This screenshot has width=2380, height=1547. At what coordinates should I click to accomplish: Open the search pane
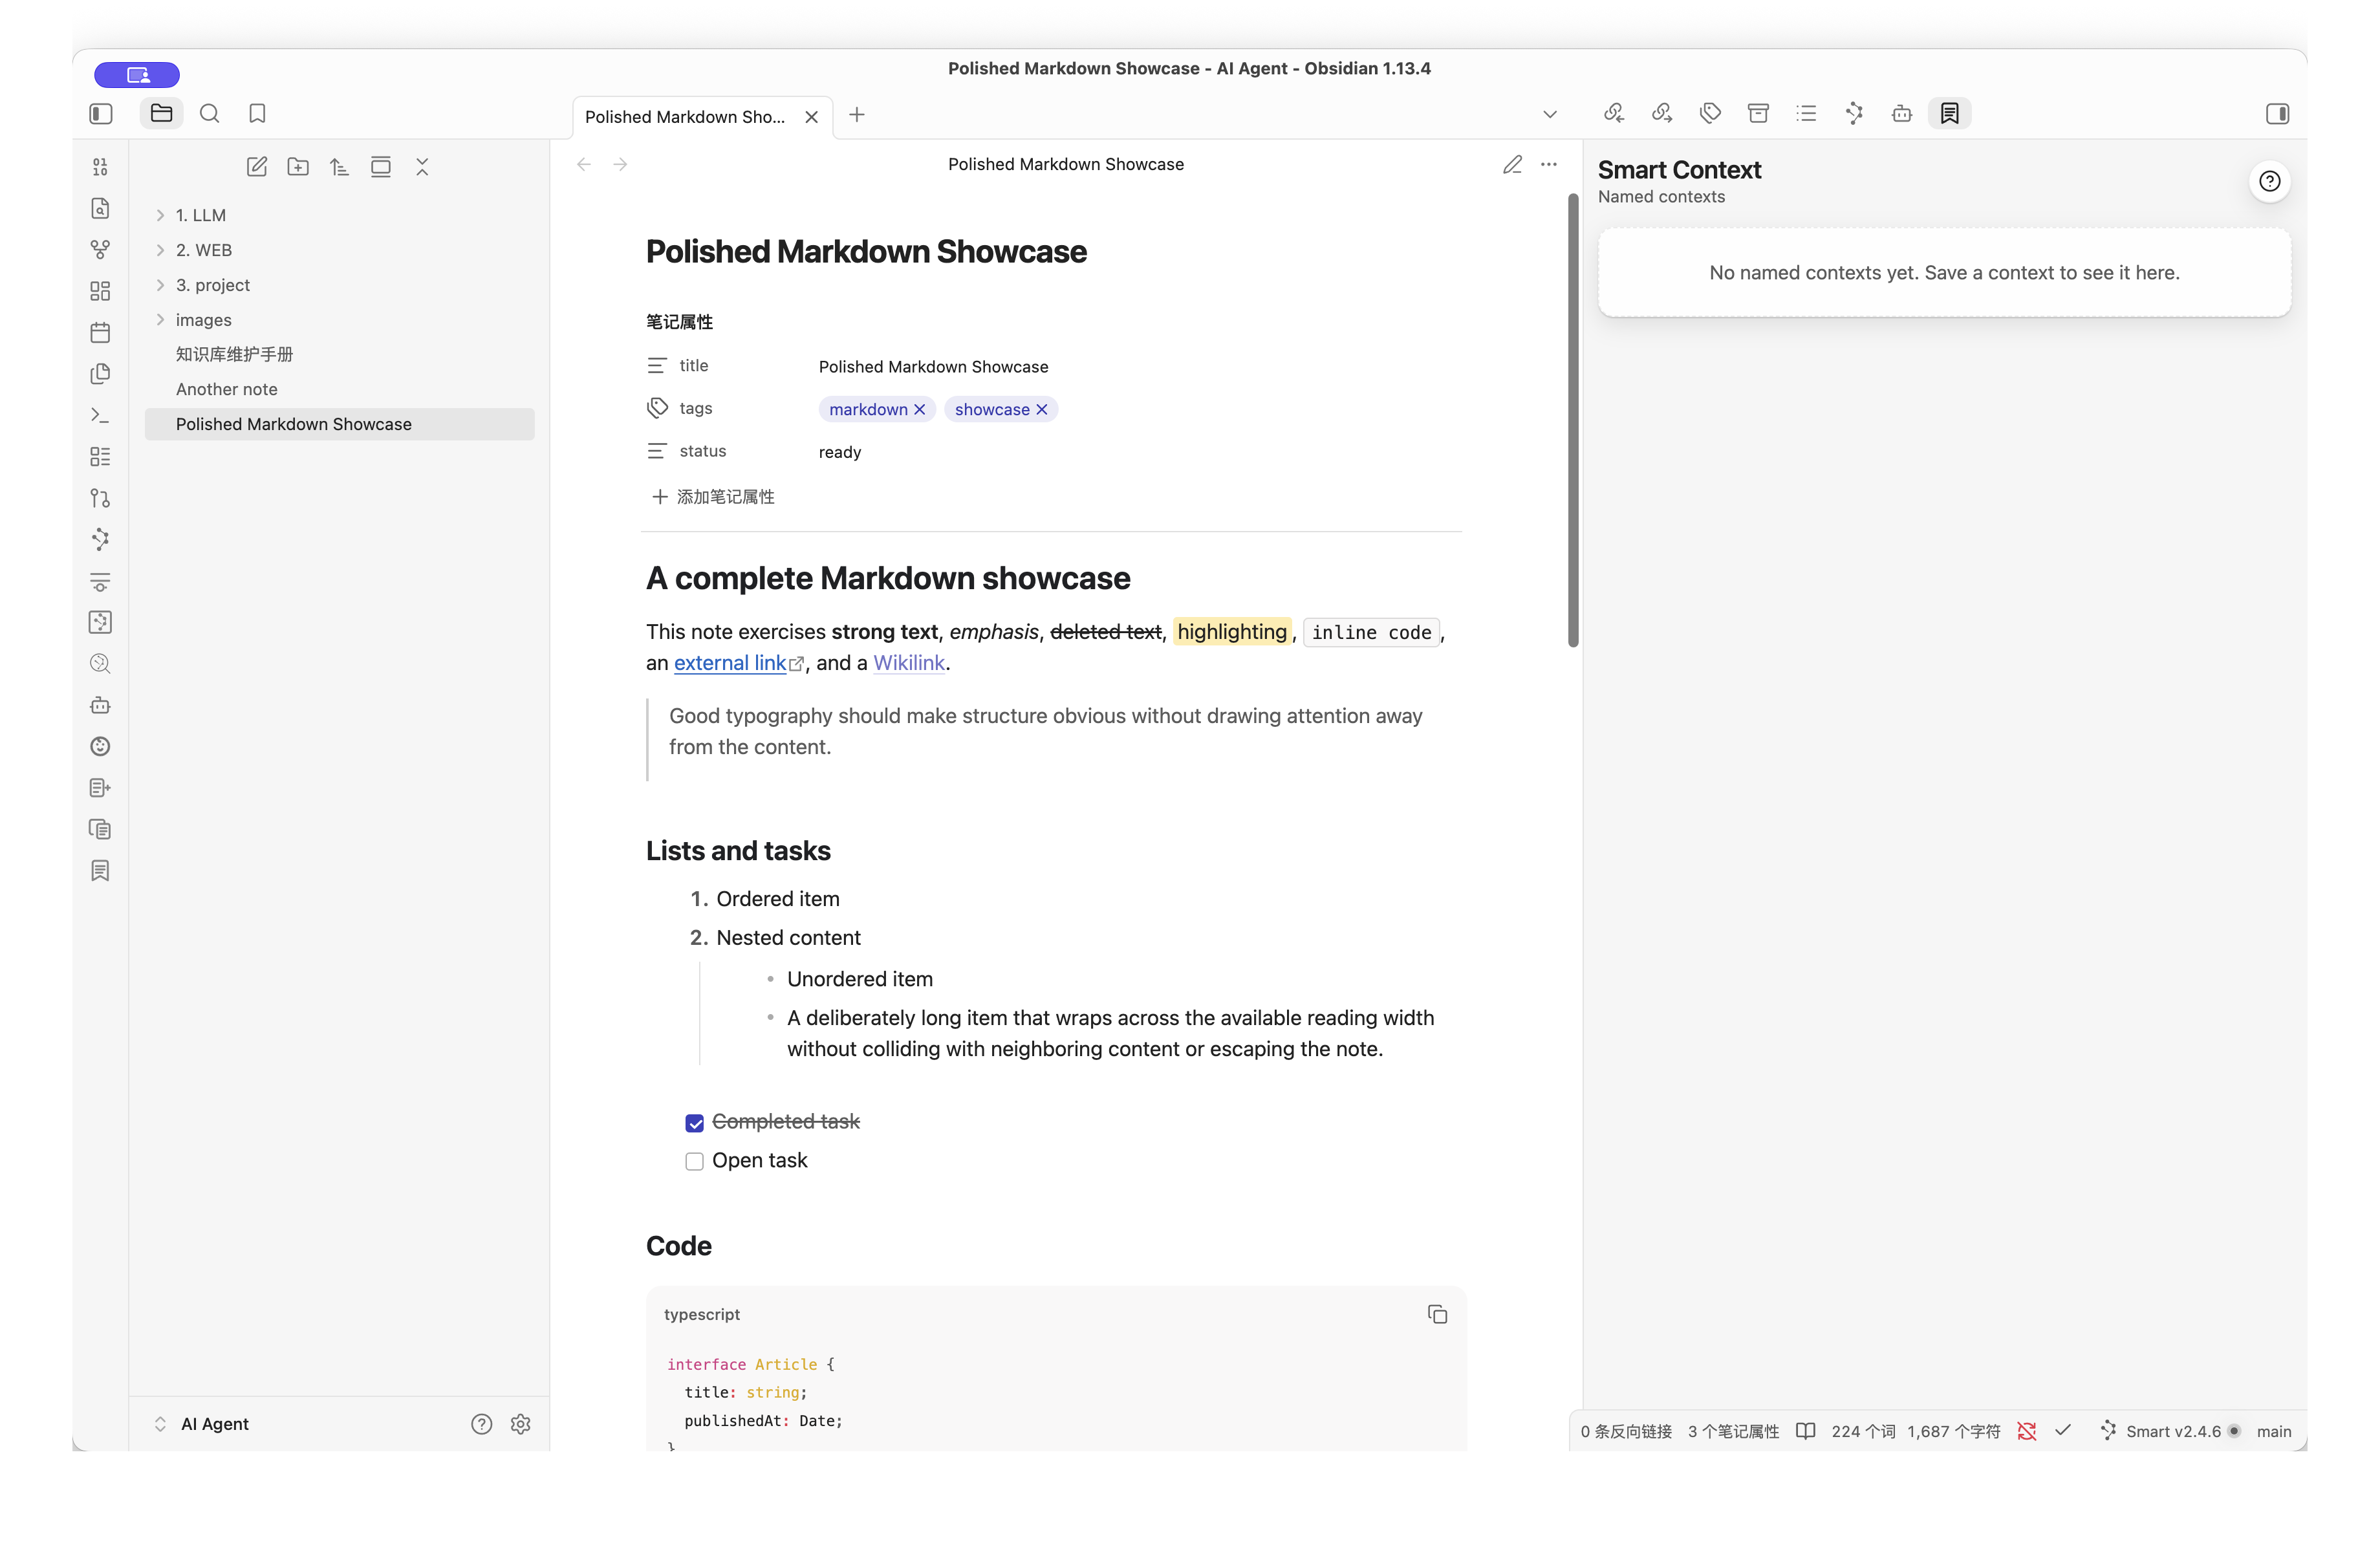click(x=209, y=114)
